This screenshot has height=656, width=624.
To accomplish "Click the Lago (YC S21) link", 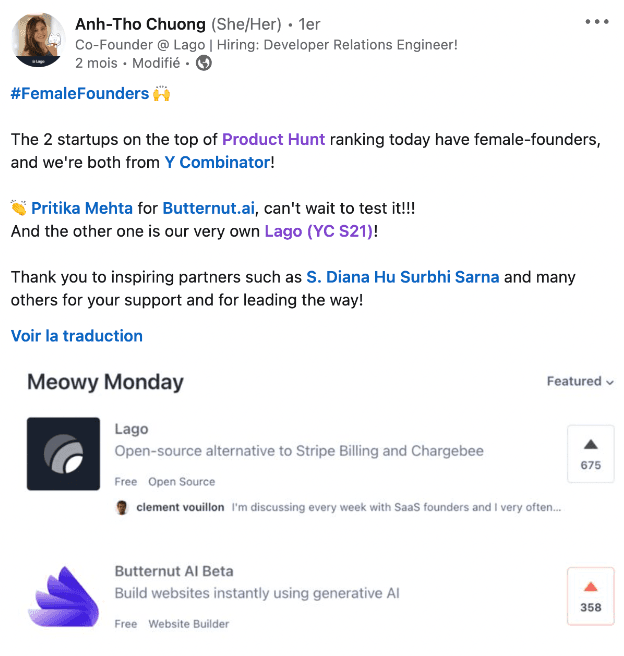I will (x=318, y=231).
